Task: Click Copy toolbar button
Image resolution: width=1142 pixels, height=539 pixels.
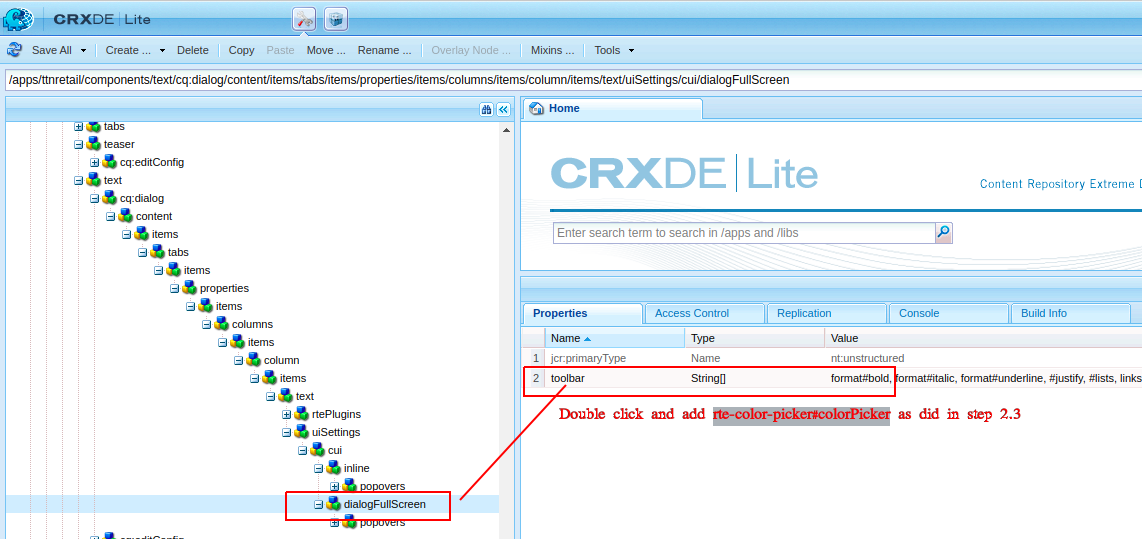Action: click(x=241, y=50)
